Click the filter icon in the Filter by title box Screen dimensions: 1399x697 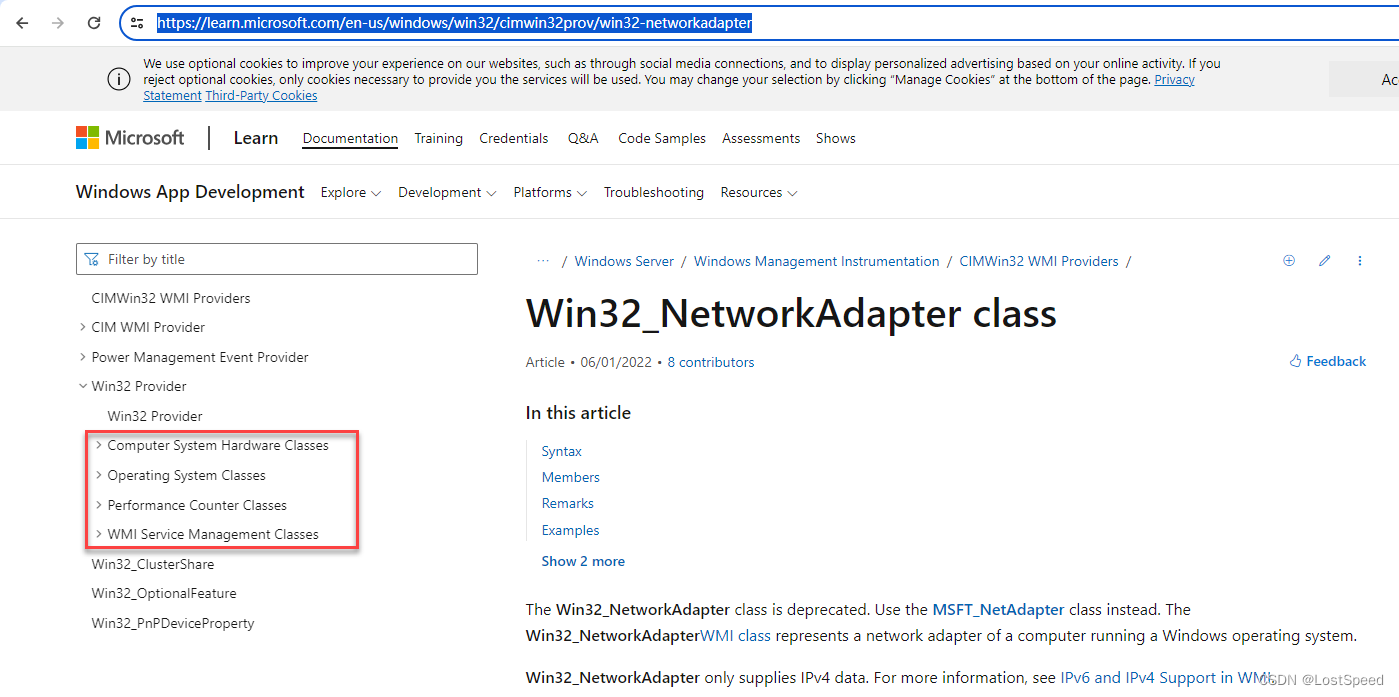[92, 259]
